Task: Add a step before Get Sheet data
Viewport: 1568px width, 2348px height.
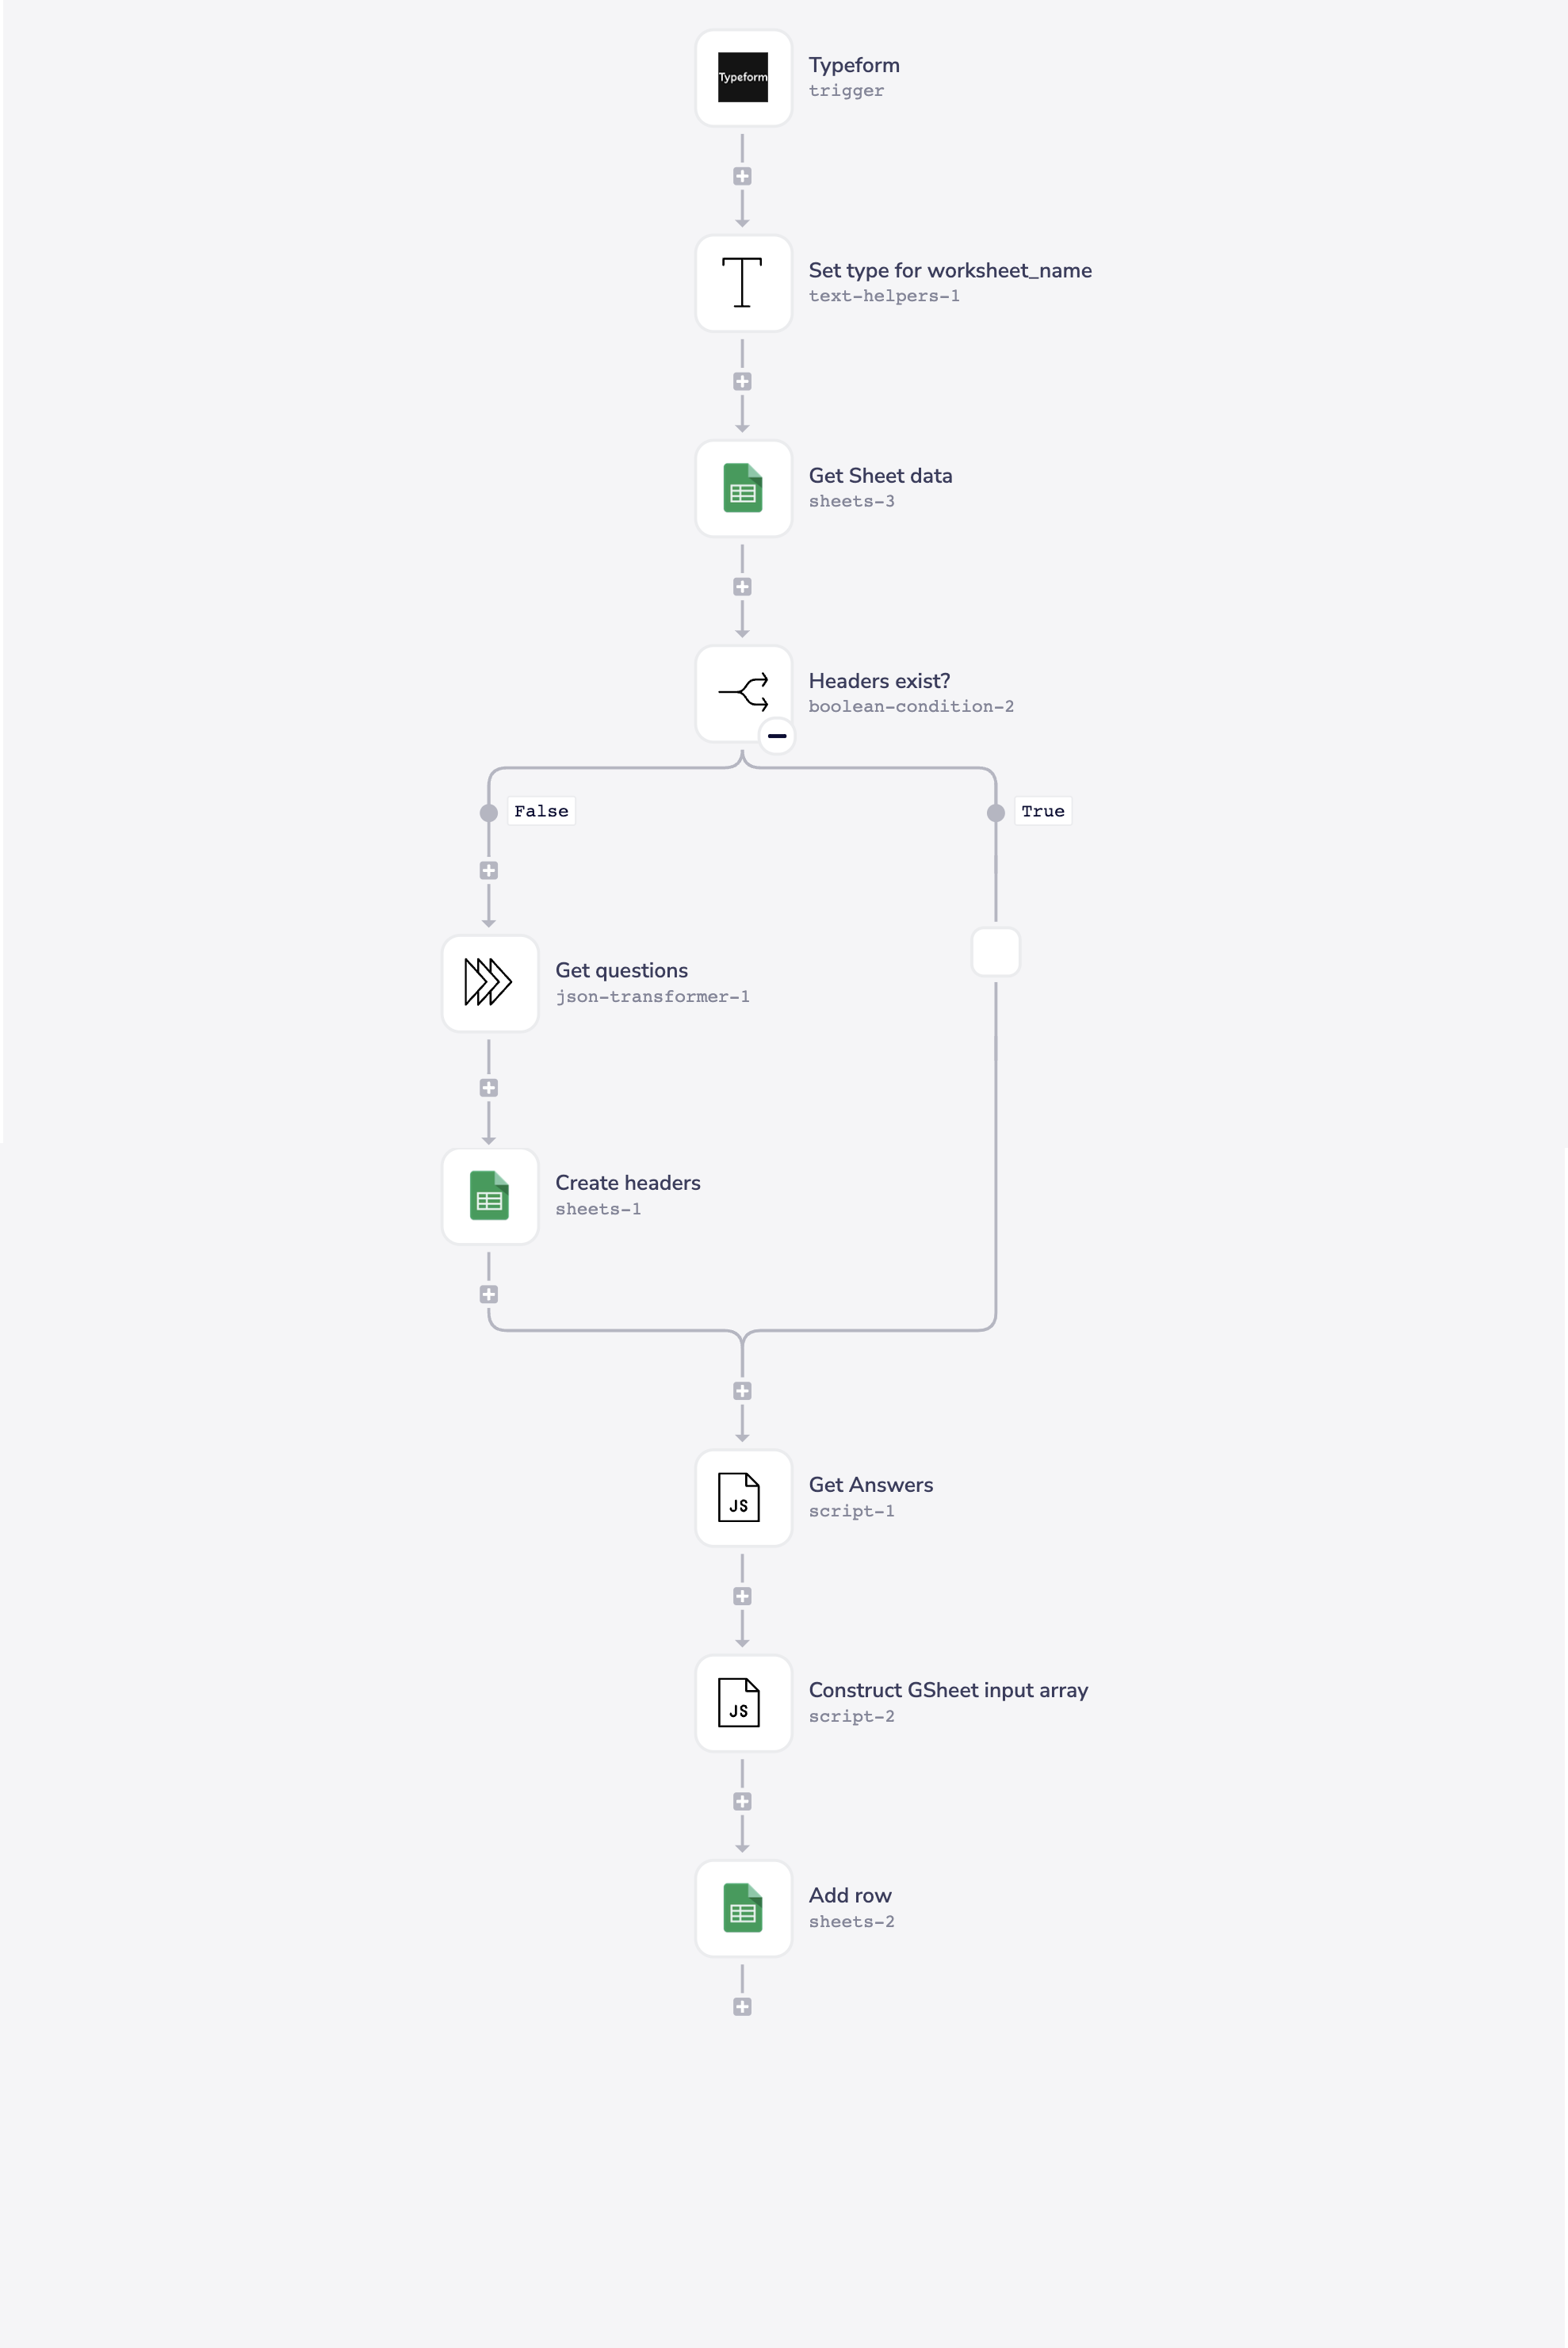Action: pos(742,380)
